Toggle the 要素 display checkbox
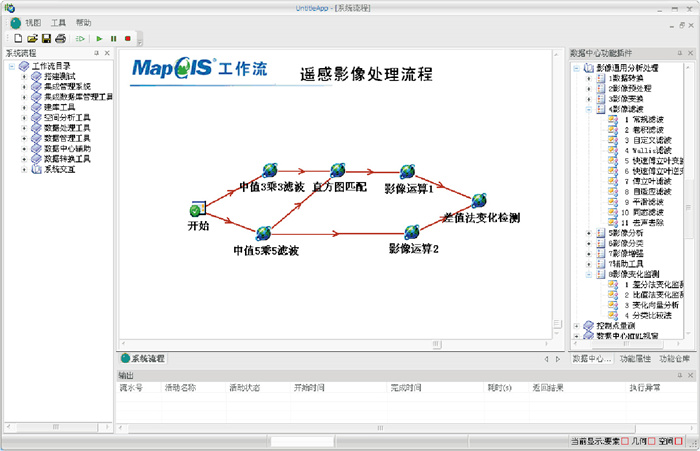700x451 pixels. (625, 441)
